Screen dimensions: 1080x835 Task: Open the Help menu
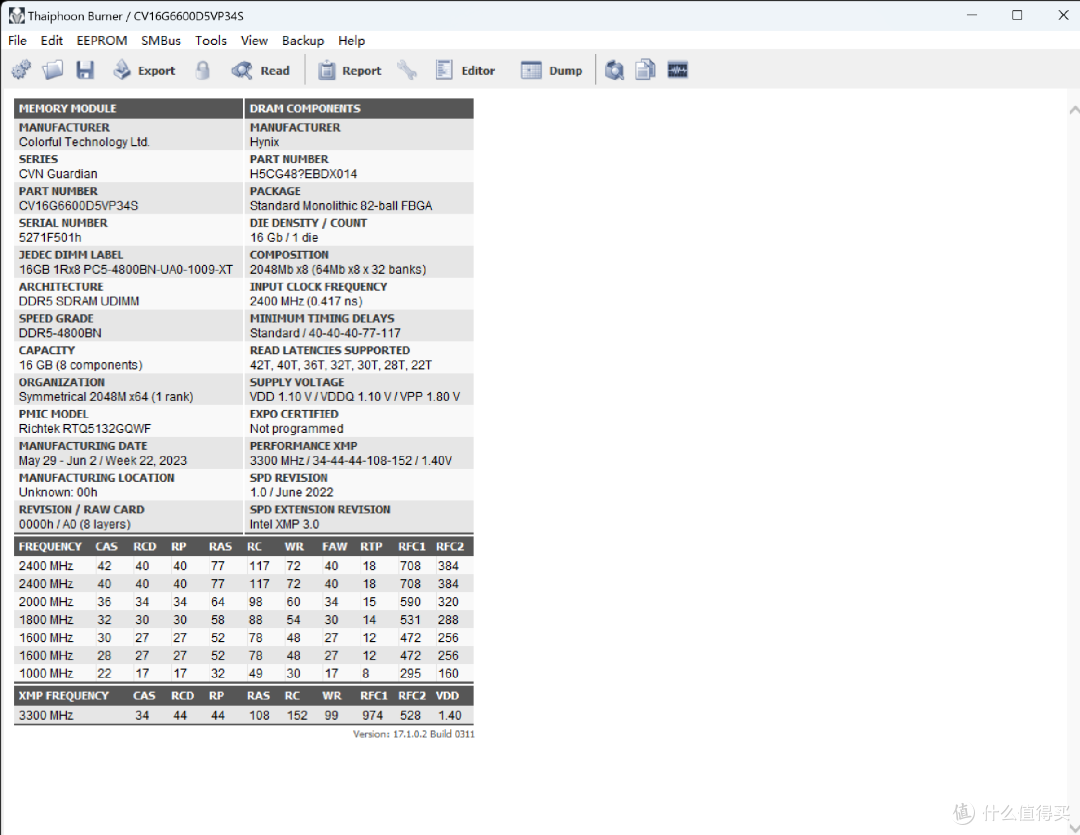[351, 41]
